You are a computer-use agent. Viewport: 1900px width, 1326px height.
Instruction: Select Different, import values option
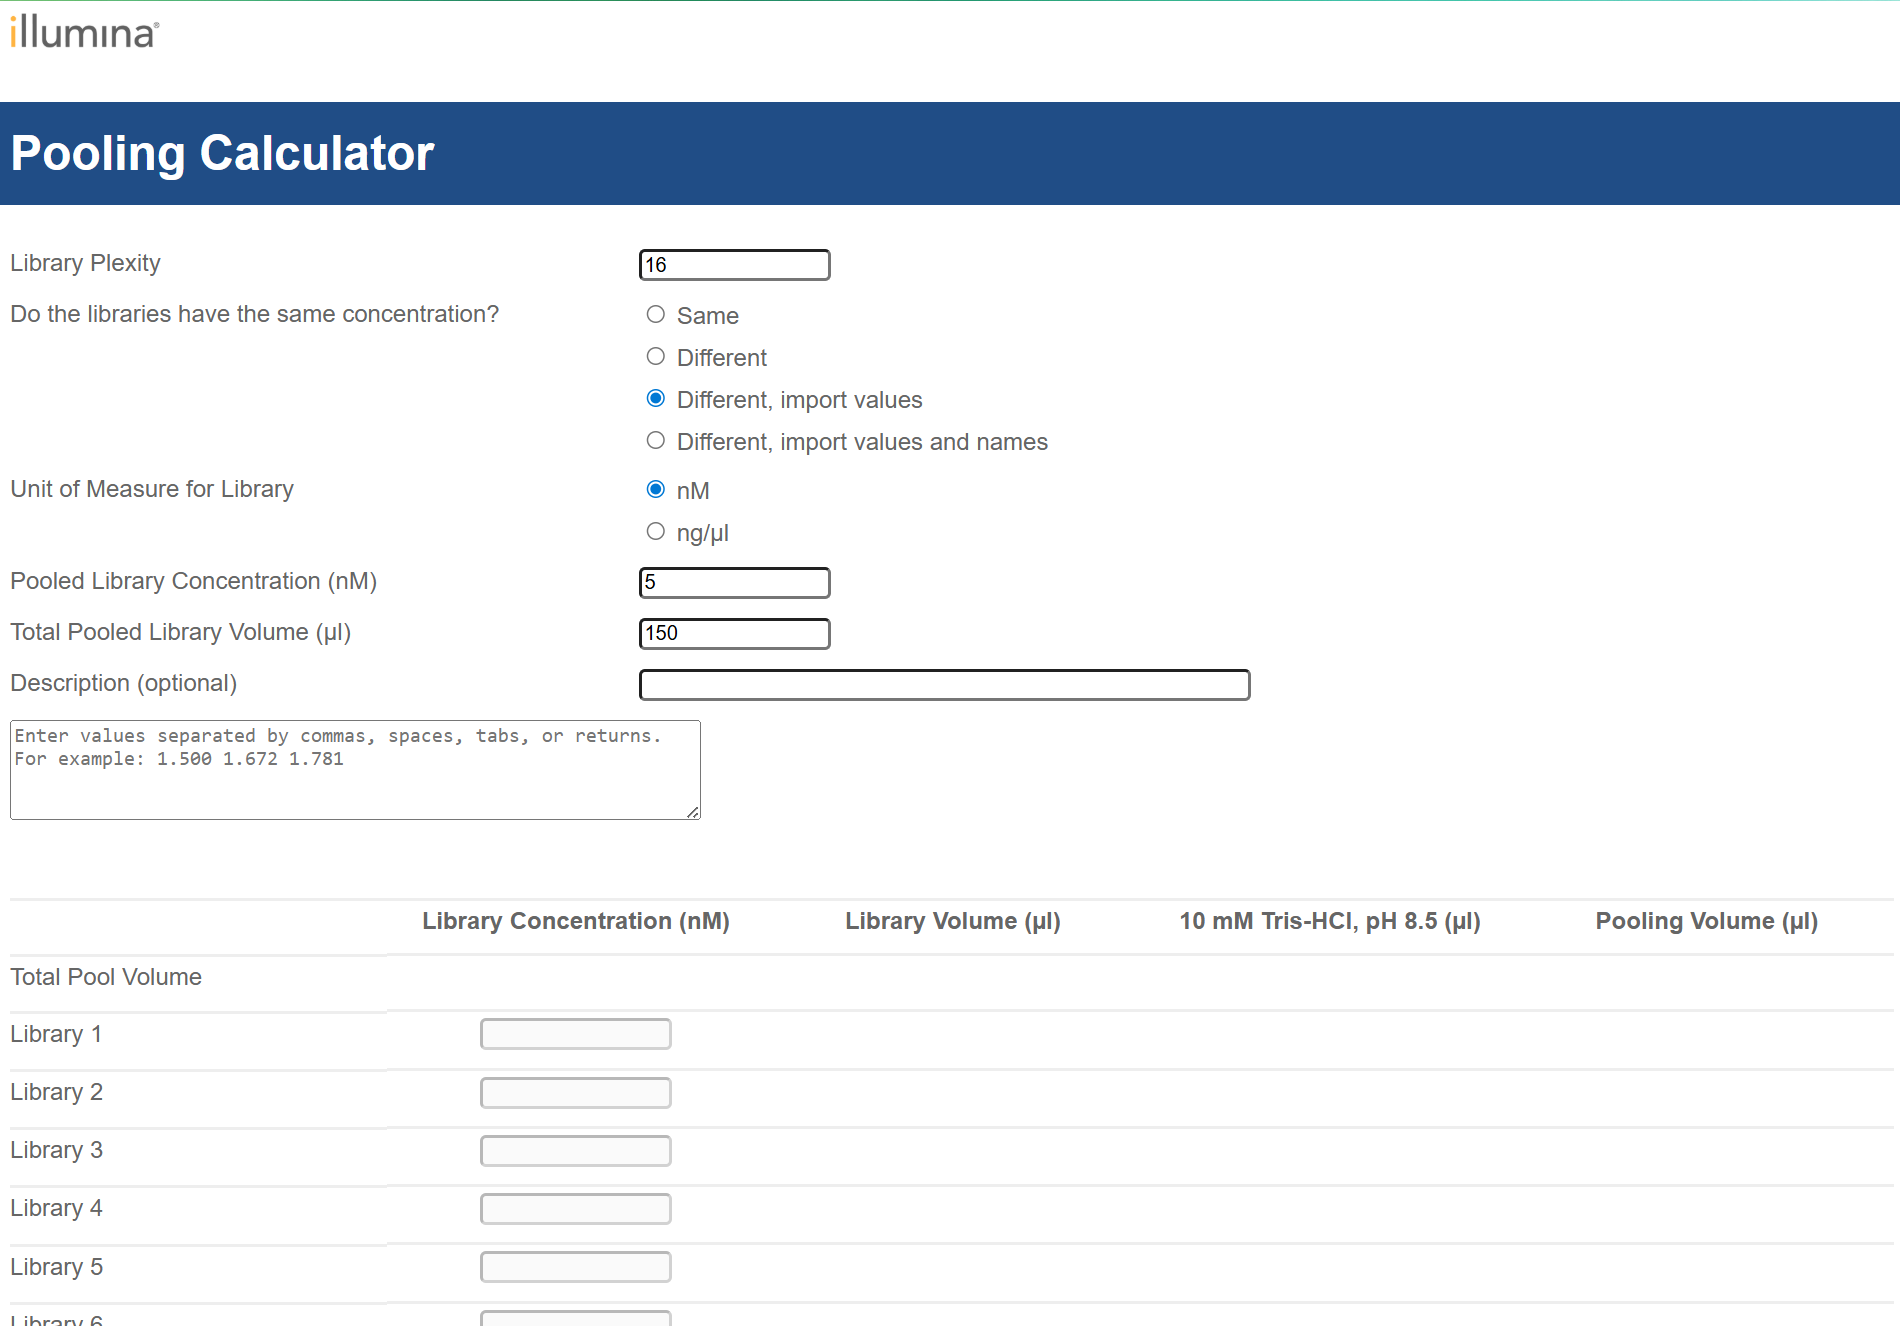656,399
